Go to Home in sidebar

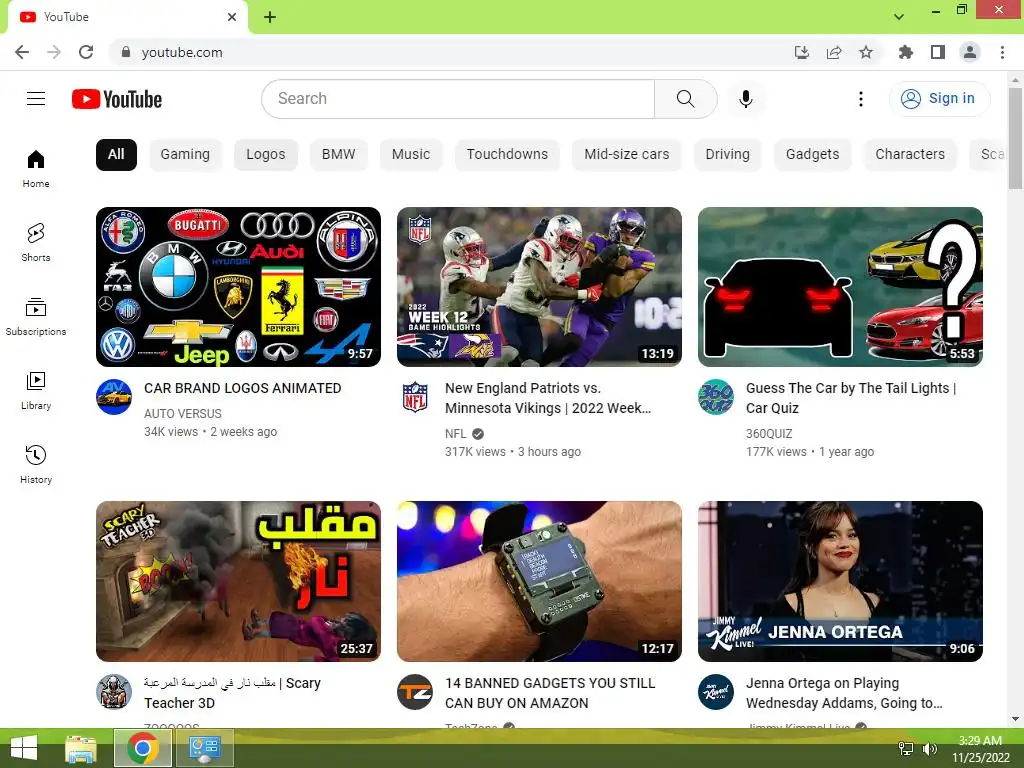[36, 168]
